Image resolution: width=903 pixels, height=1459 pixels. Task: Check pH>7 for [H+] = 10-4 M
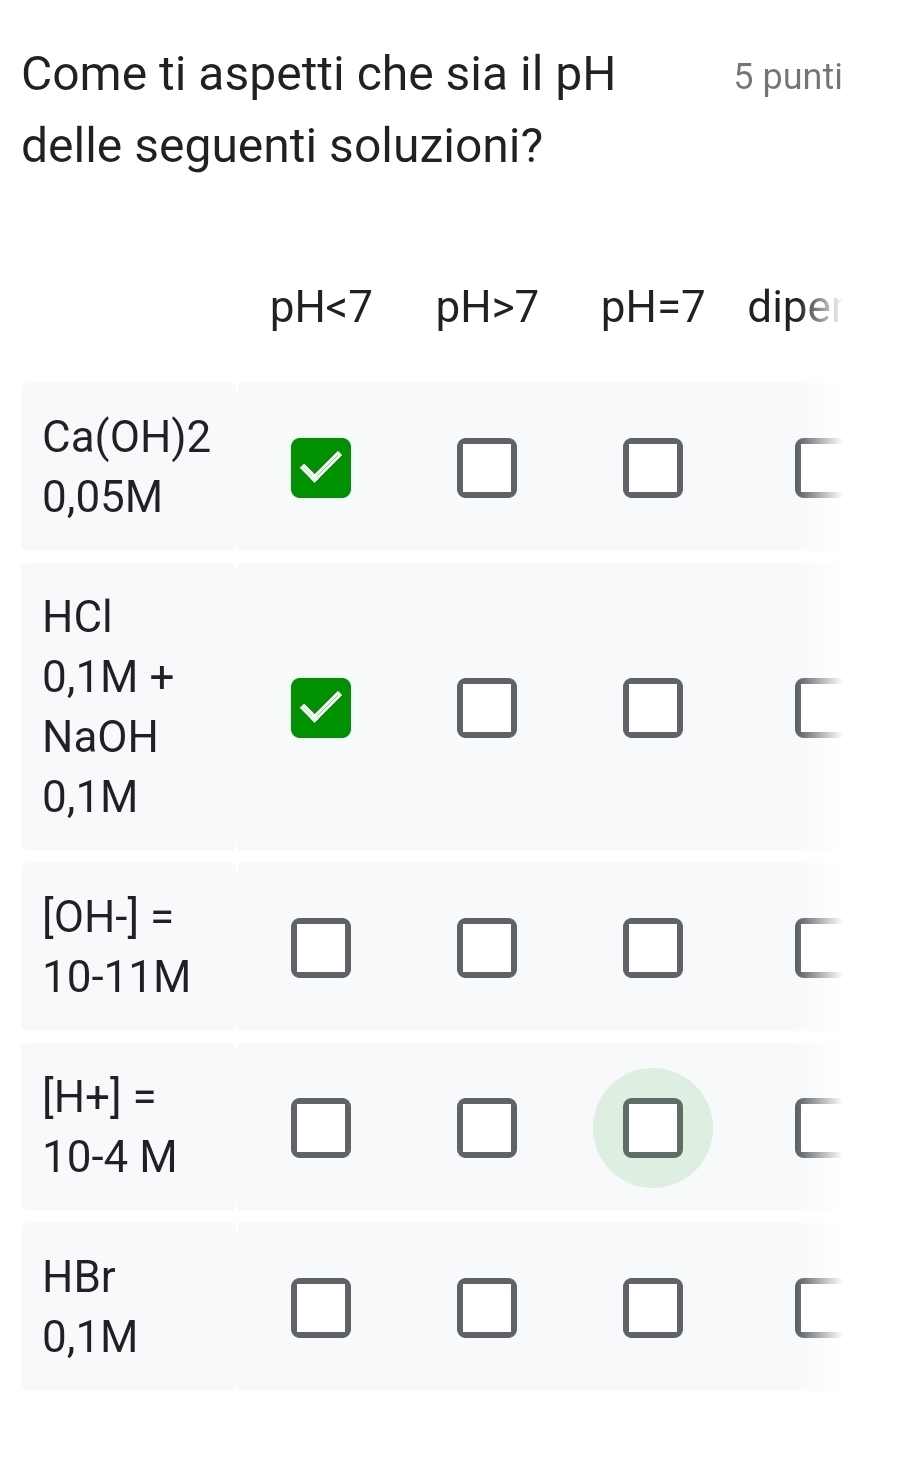[x=487, y=1128]
